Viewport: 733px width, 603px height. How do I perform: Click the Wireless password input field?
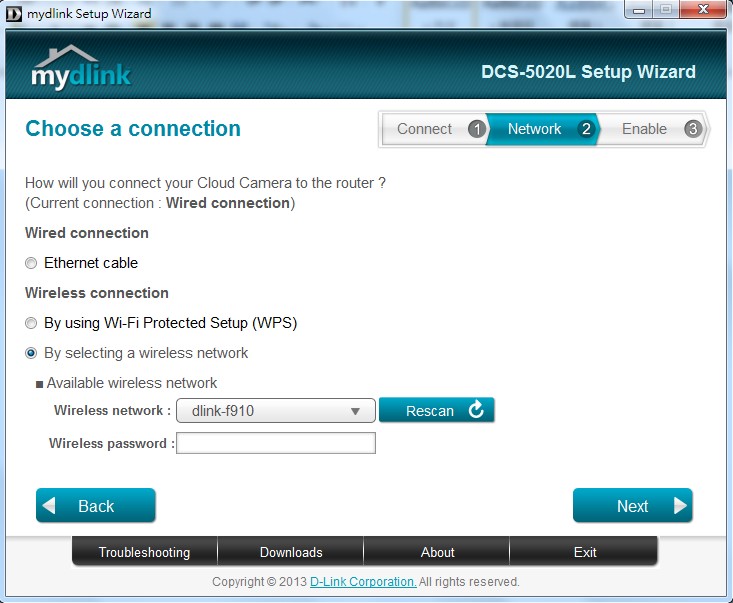pyautogui.click(x=276, y=443)
